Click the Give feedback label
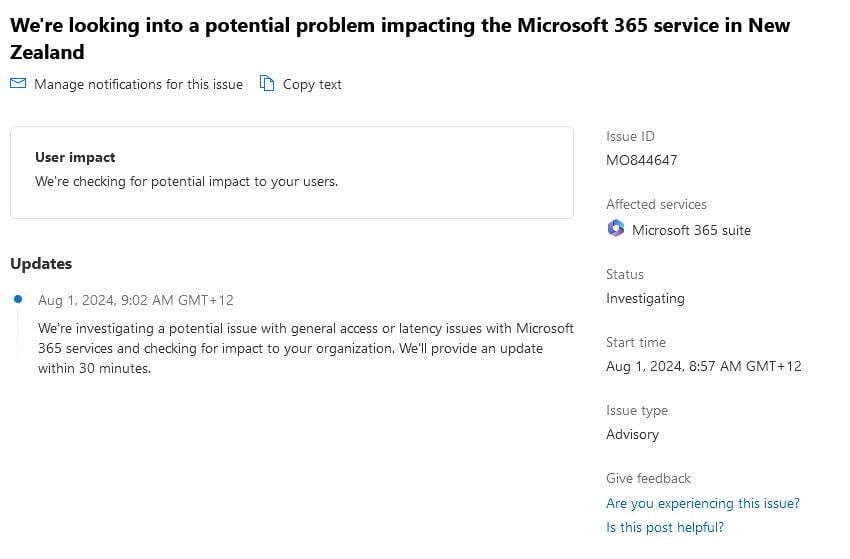 pos(648,478)
